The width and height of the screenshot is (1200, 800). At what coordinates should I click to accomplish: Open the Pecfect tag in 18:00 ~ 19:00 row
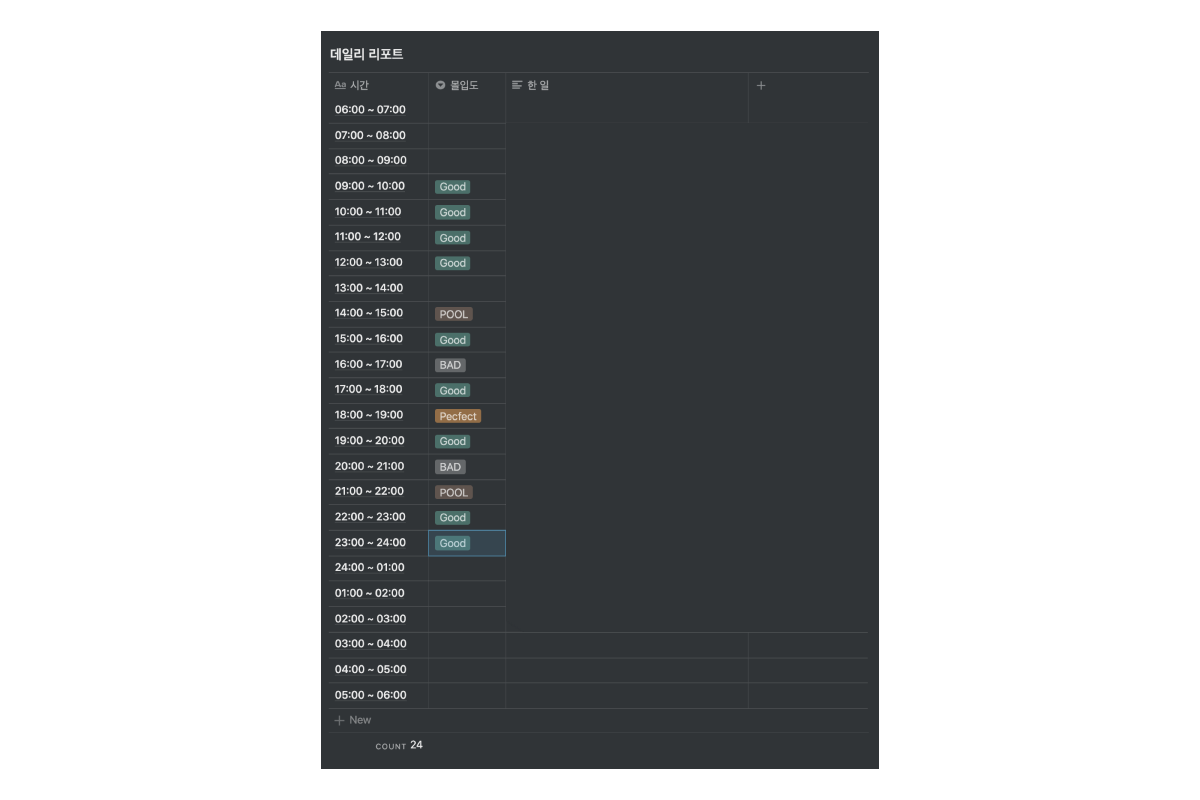pyautogui.click(x=458, y=416)
